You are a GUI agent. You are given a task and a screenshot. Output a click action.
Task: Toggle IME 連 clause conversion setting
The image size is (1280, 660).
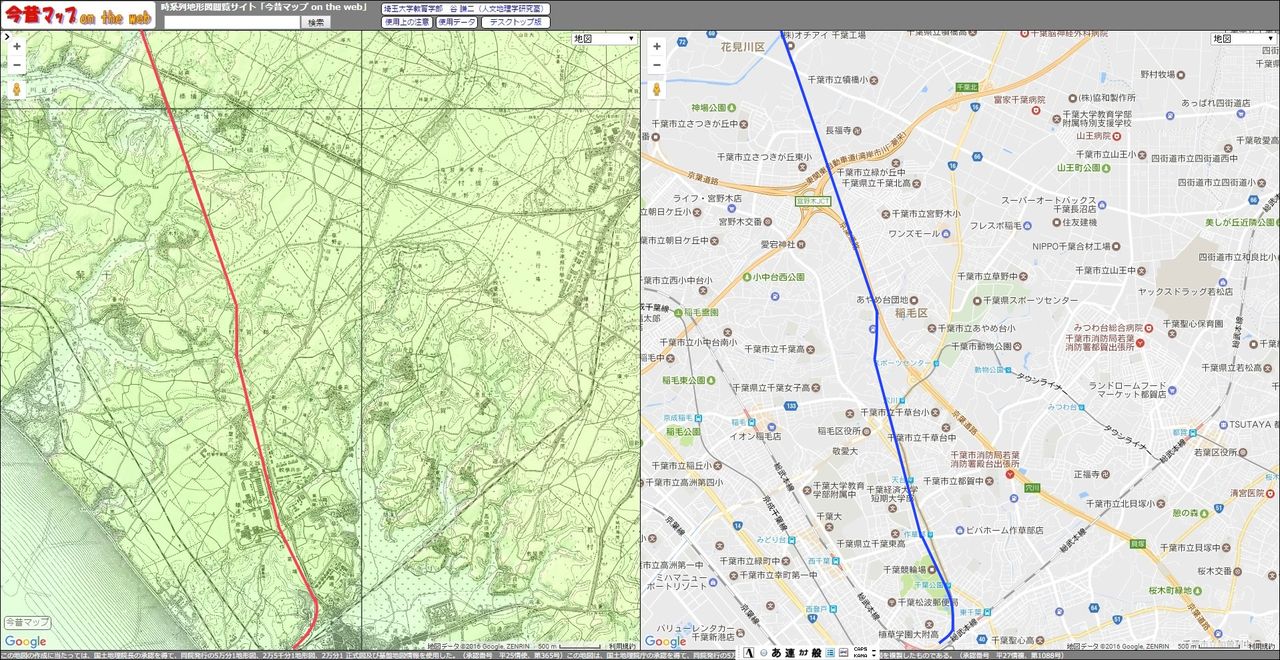coord(789,652)
